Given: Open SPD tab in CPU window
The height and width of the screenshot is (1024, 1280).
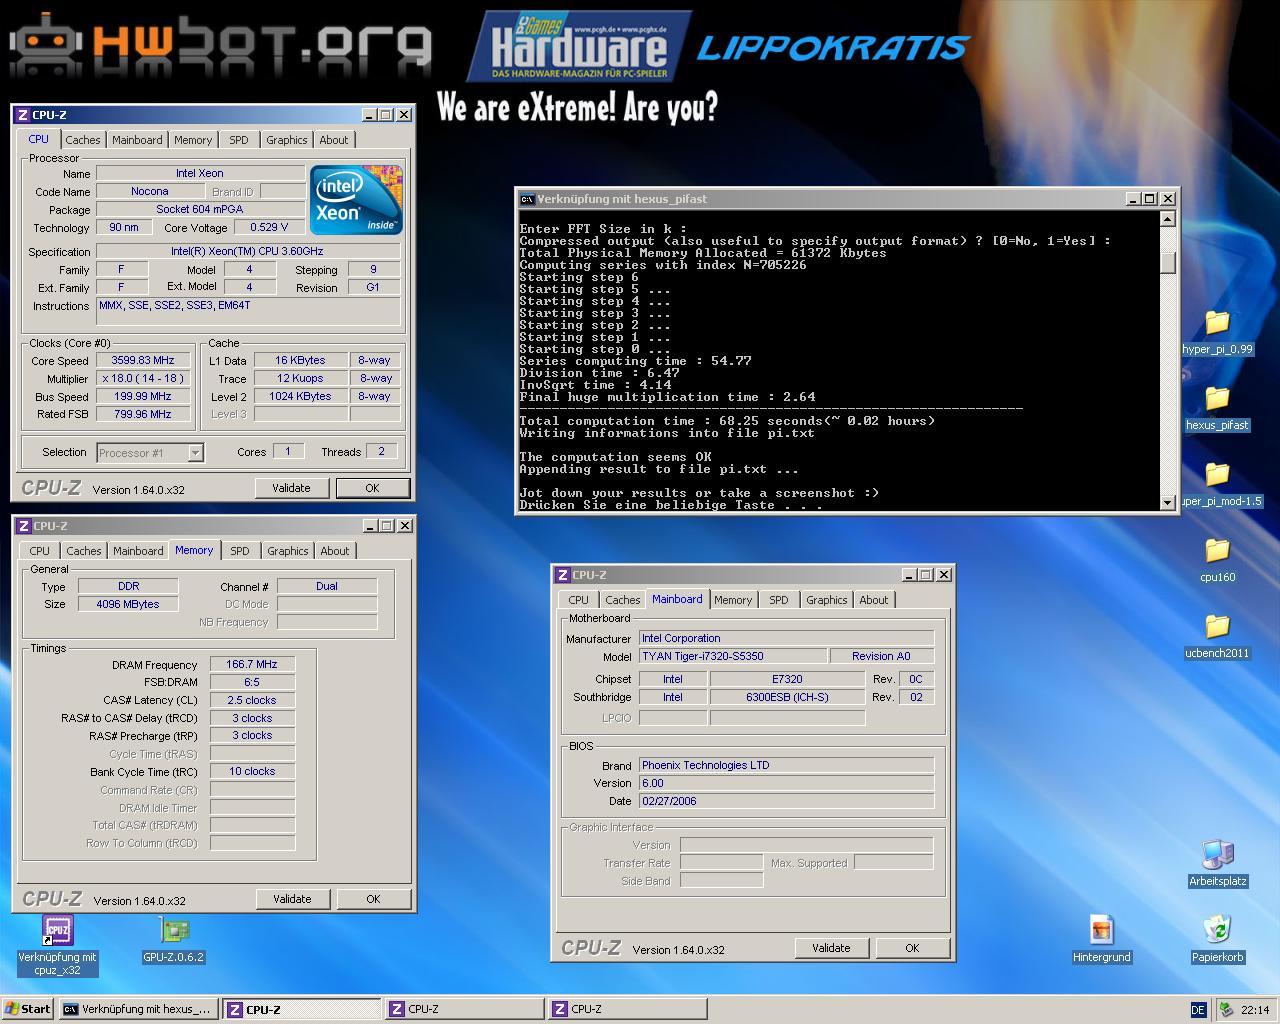Looking at the screenshot, I should (x=239, y=140).
